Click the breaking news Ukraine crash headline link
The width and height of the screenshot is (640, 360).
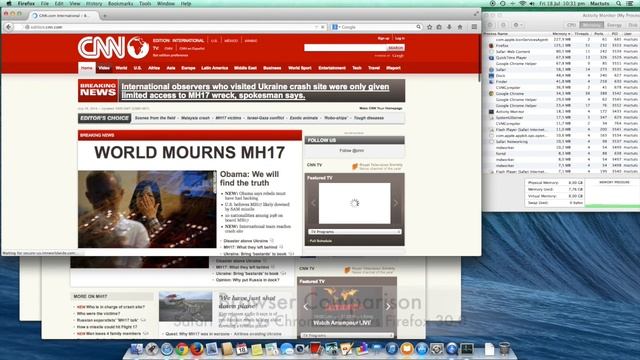point(255,91)
